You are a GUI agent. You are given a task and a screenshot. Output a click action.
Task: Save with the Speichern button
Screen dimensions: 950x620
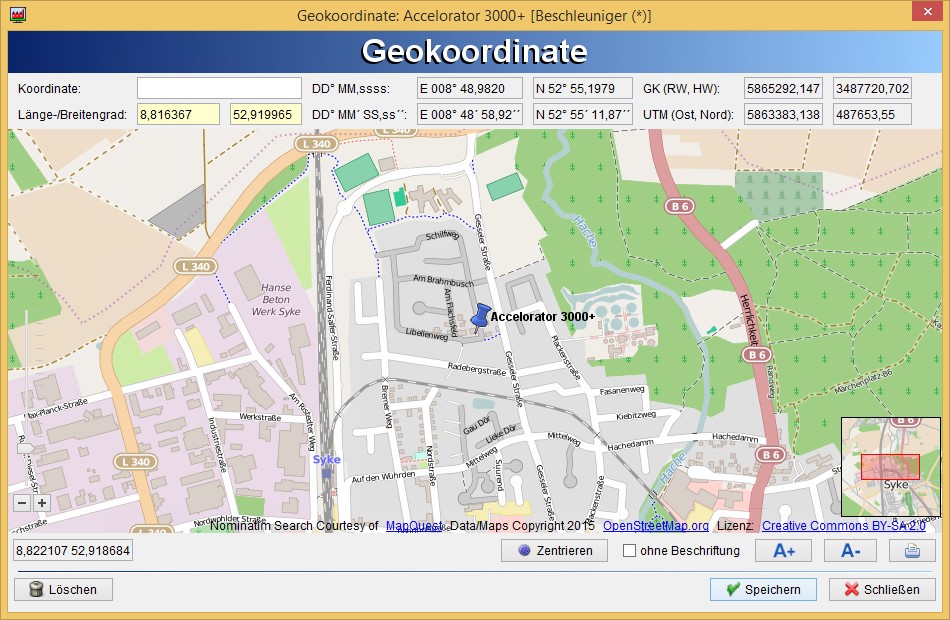[x=763, y=589]
